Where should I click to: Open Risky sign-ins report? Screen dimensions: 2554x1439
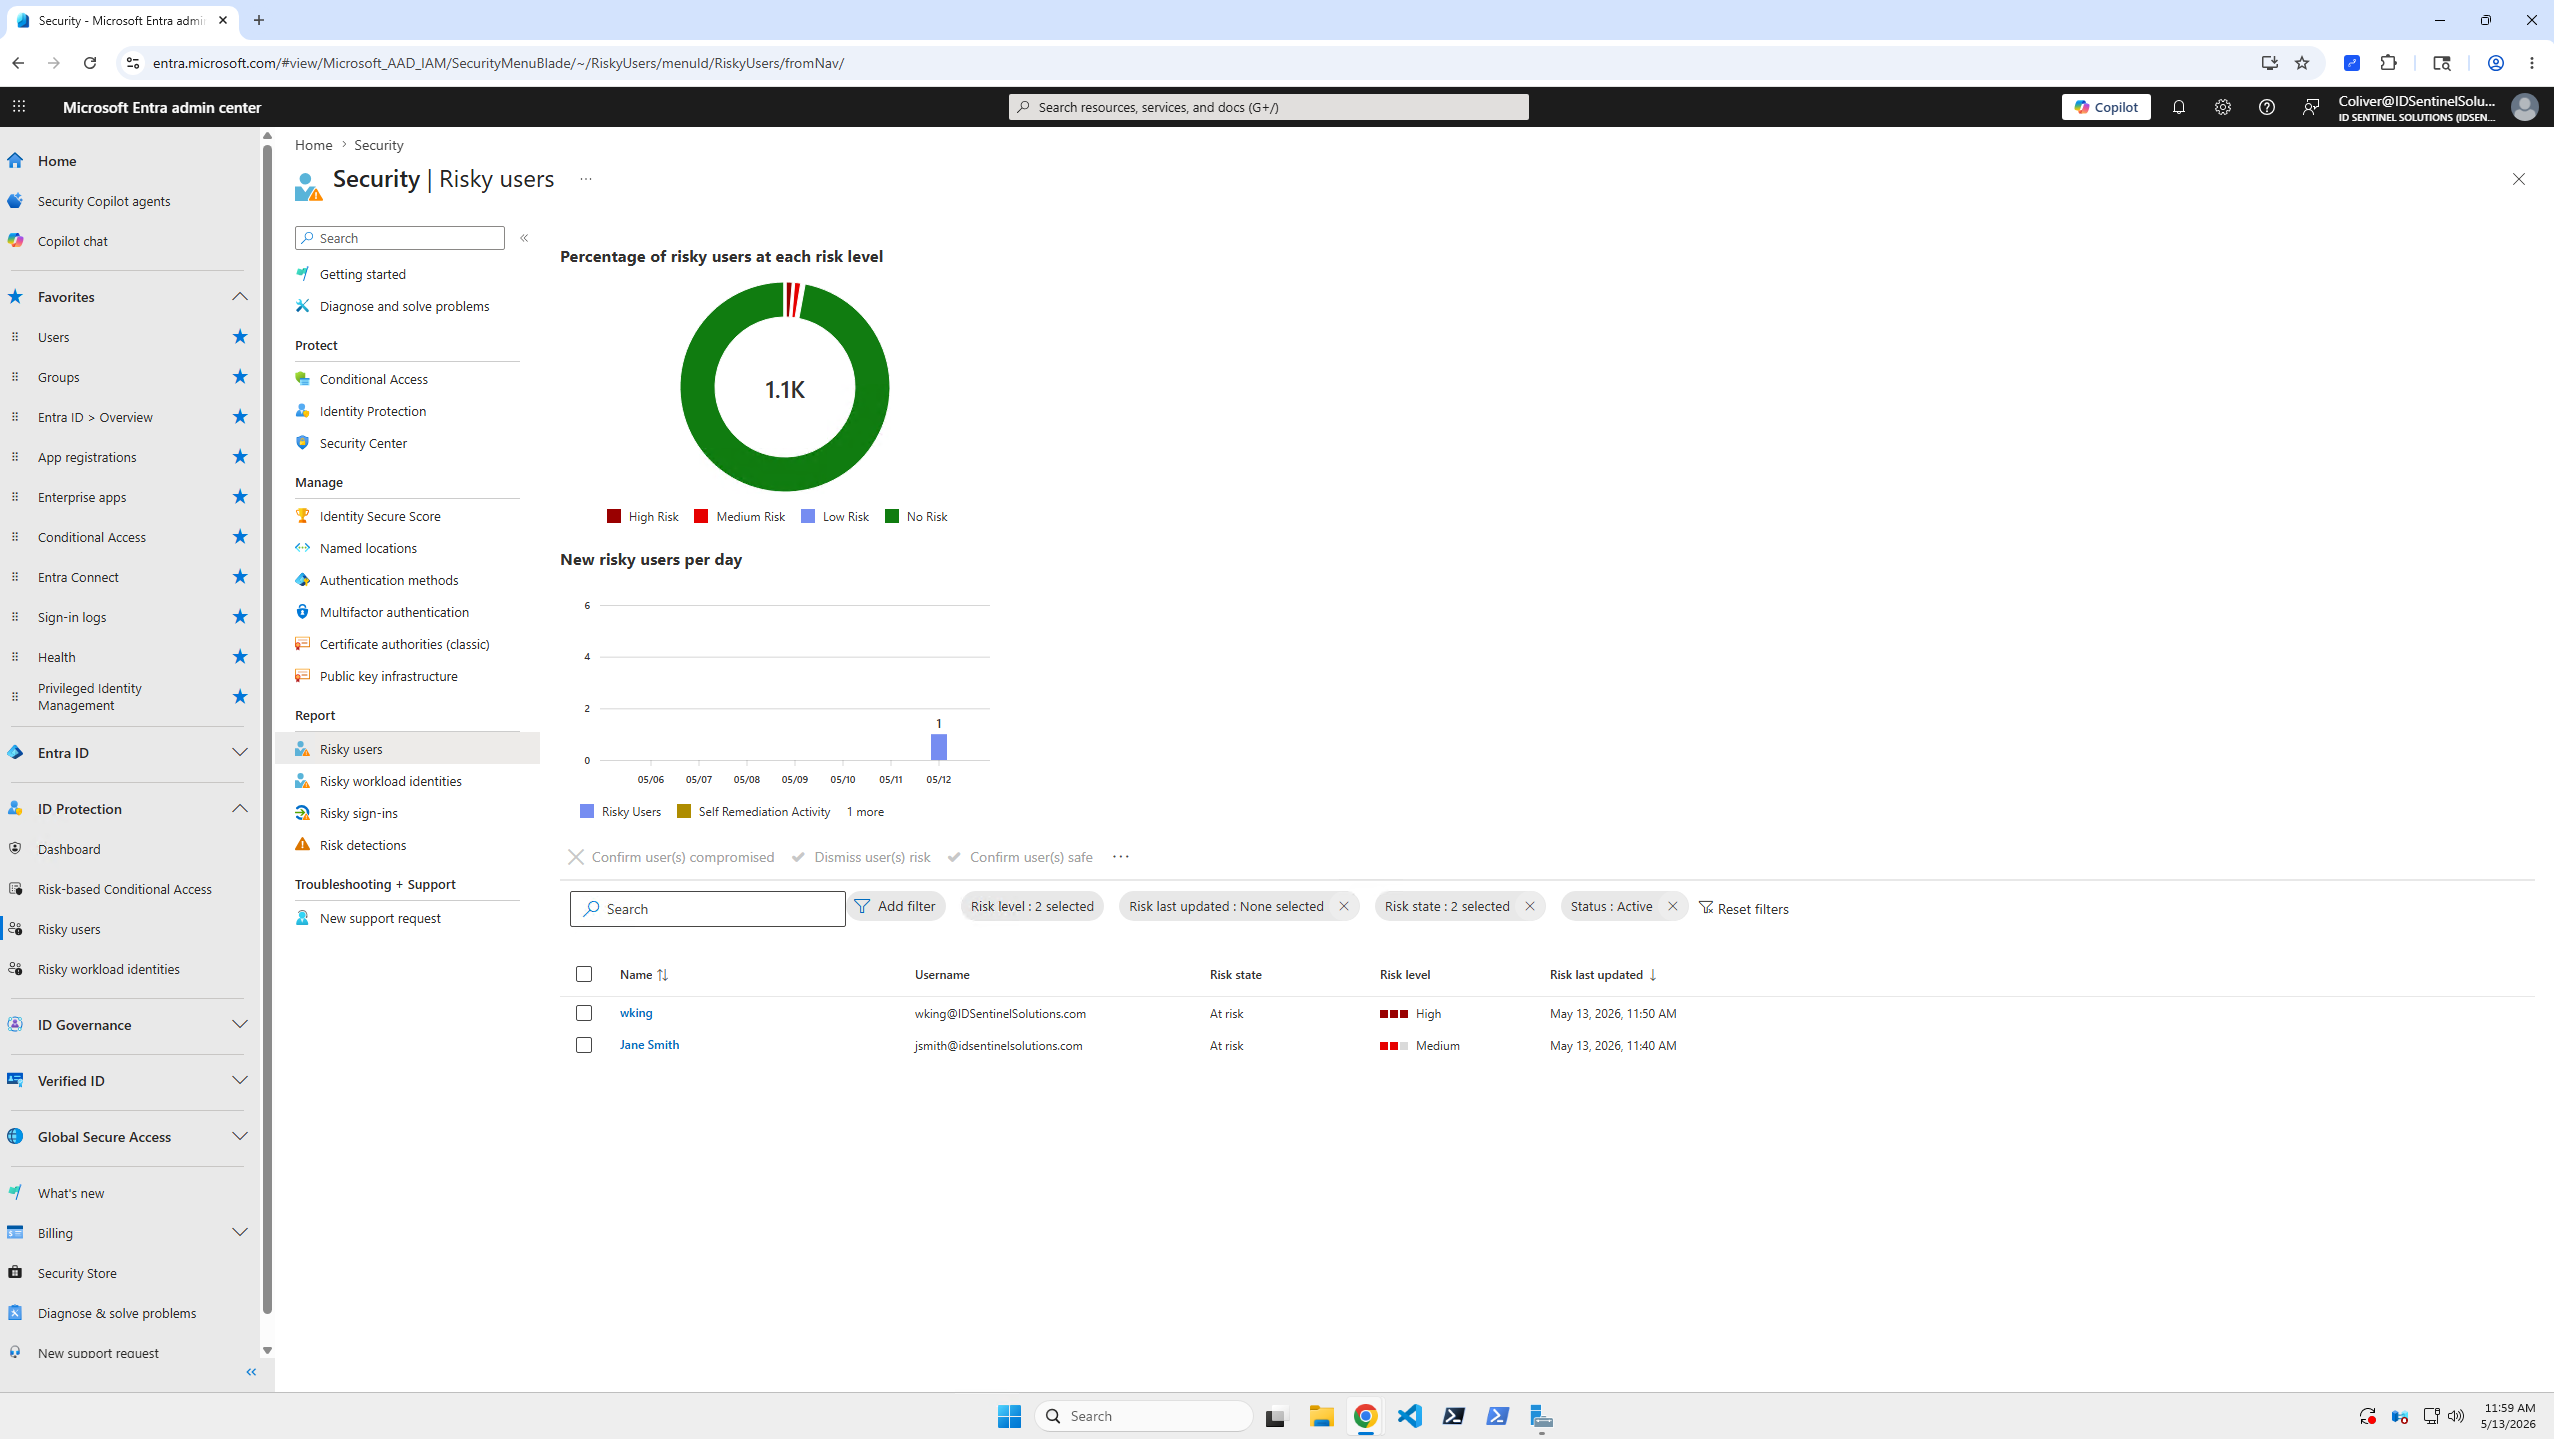358,813
